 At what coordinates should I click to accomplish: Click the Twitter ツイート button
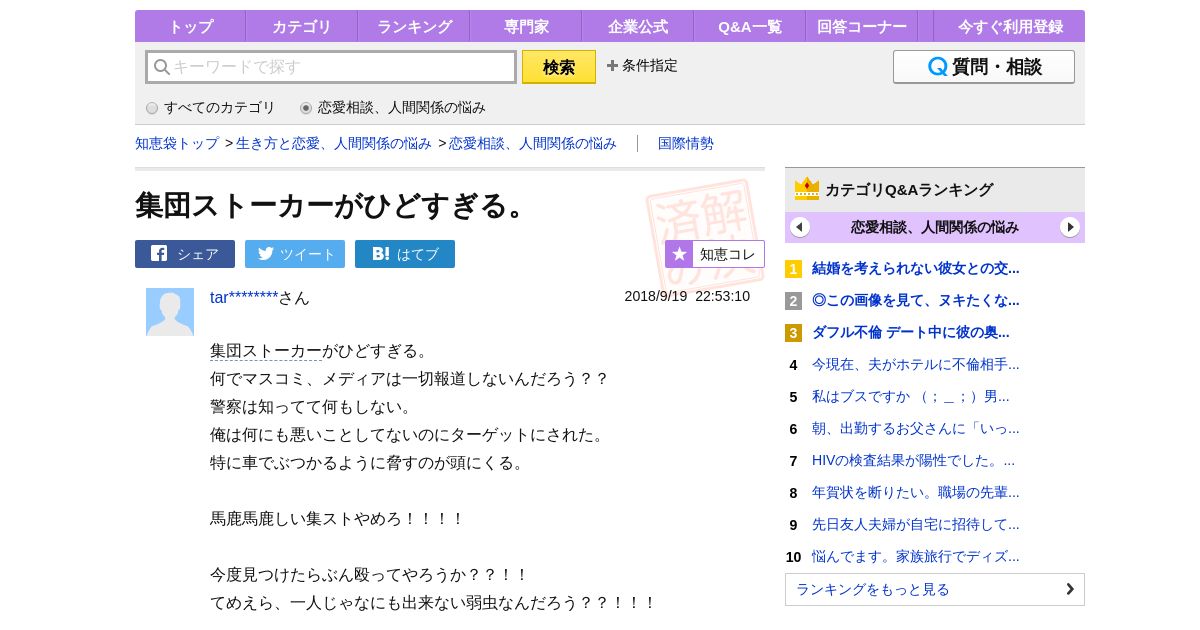point(295,254)
